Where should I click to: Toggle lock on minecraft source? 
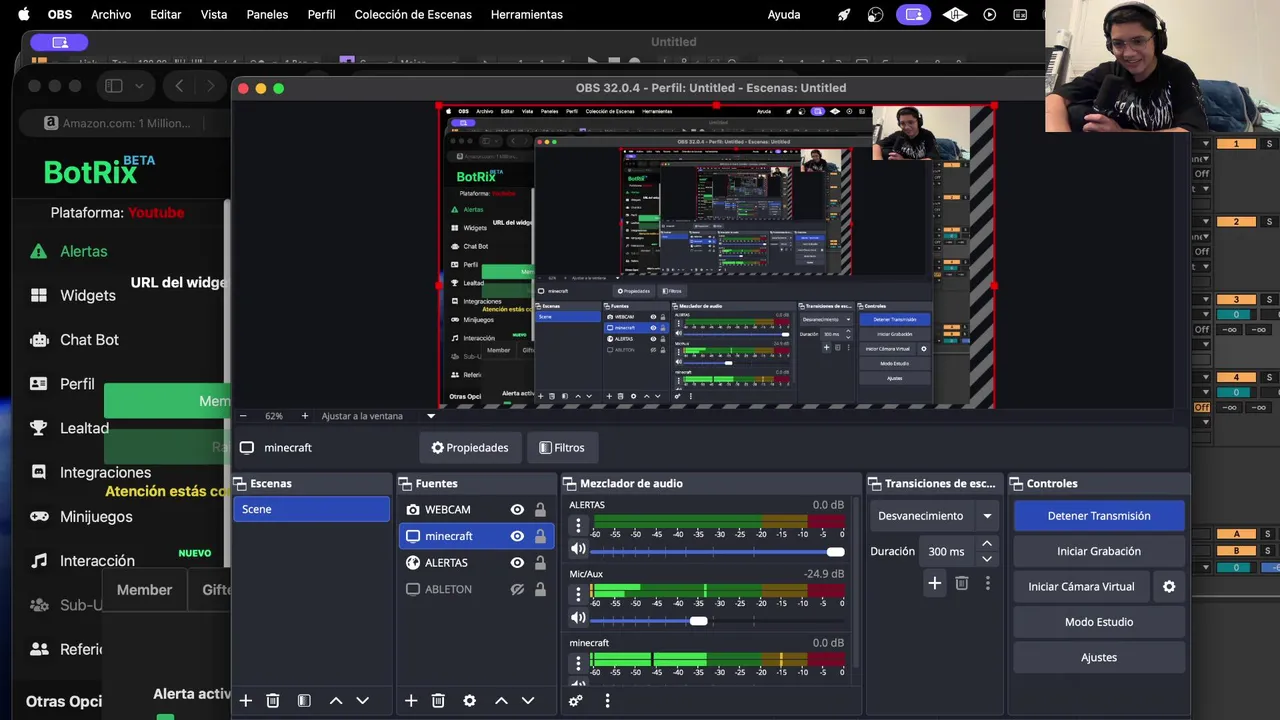click(x=540, y=536)
